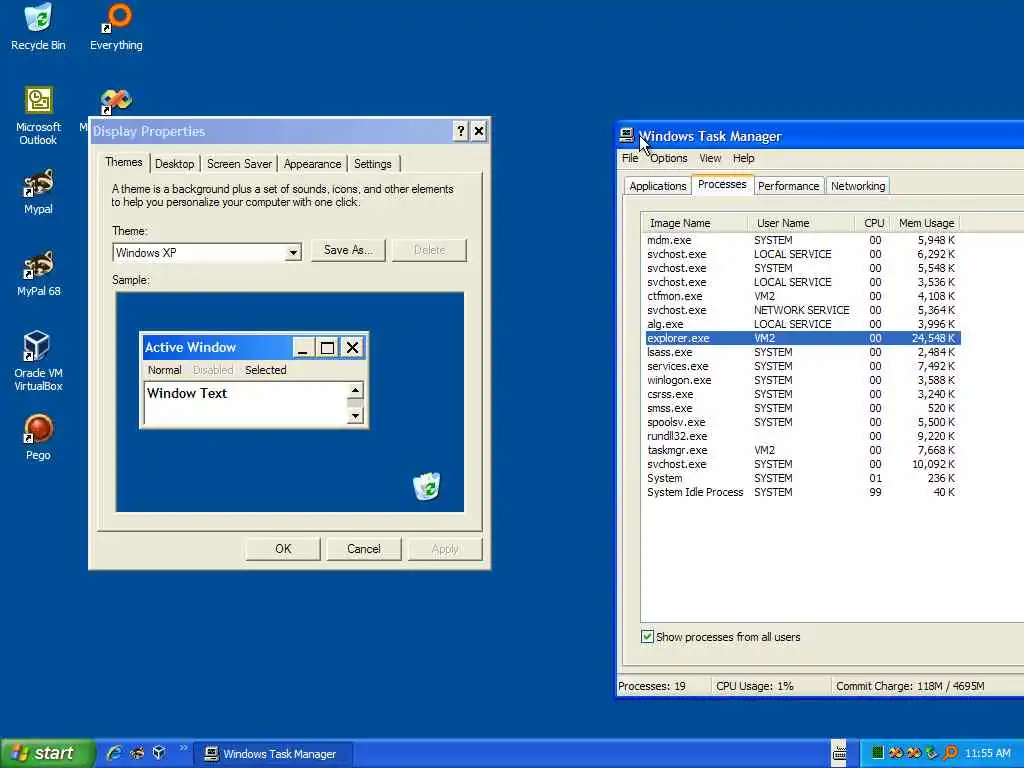Sort processes by User Name column
The height and width of the screenshot is (768, 1024).
(801, 223)
